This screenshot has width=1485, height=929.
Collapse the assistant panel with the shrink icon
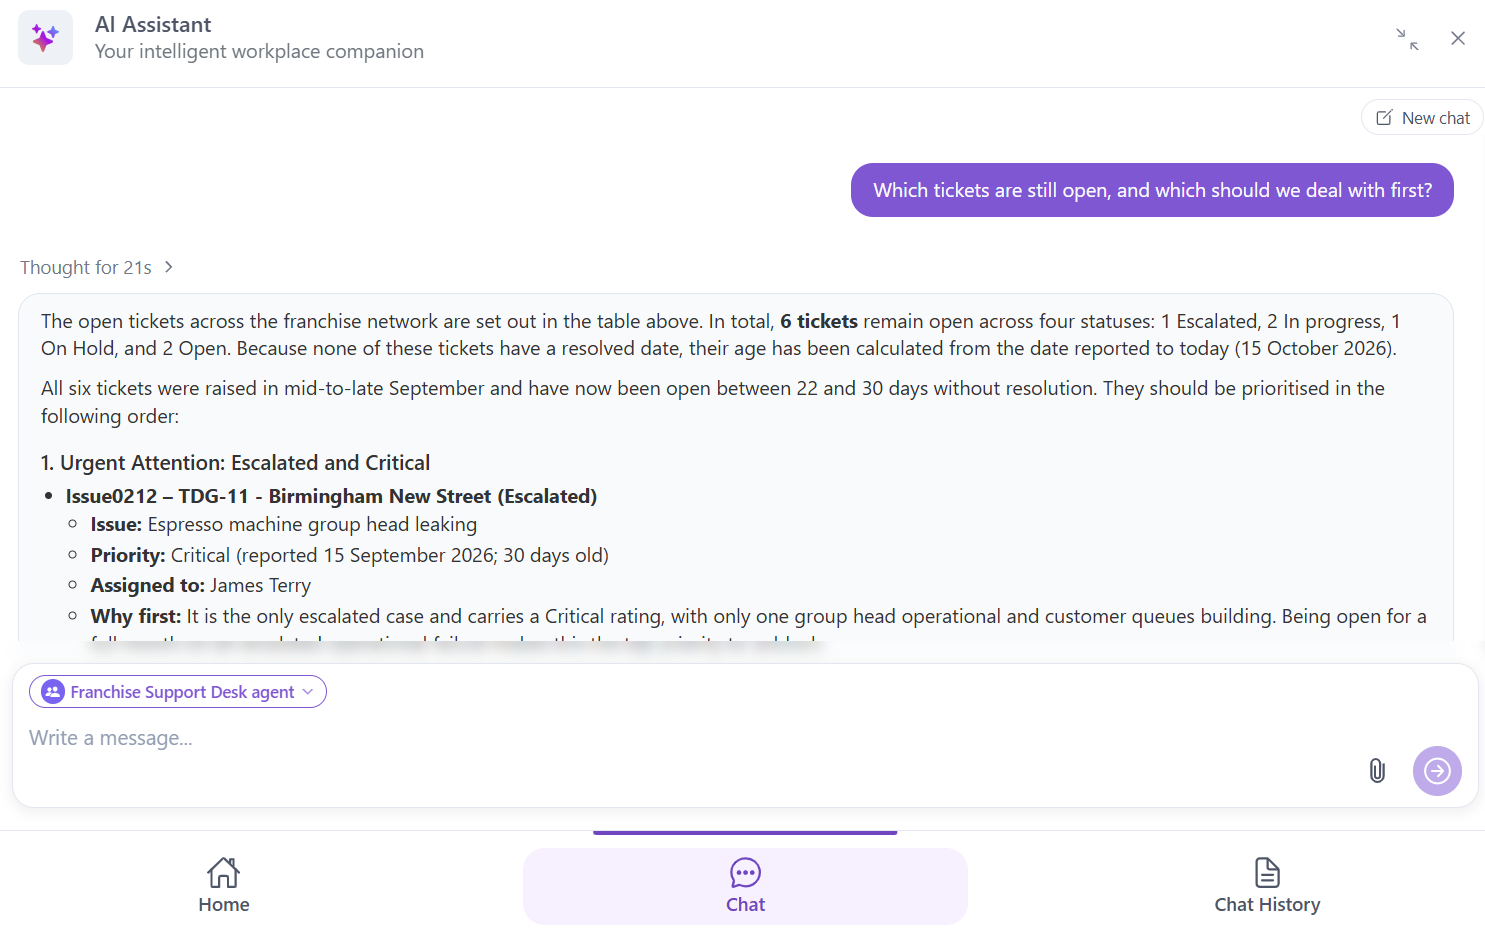(1407, 39)
